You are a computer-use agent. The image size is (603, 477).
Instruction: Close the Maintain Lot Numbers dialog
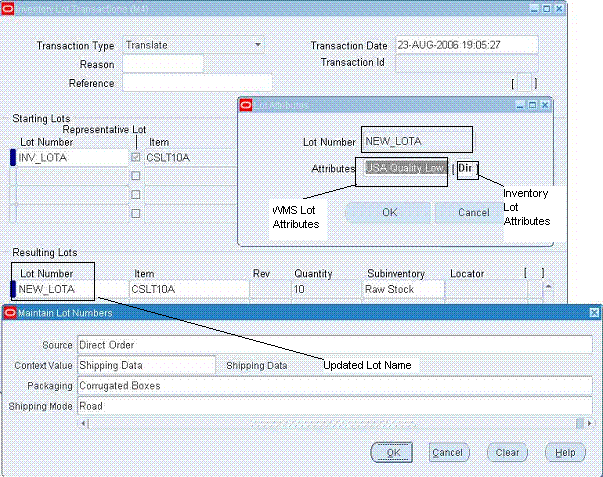click(594, 313)
